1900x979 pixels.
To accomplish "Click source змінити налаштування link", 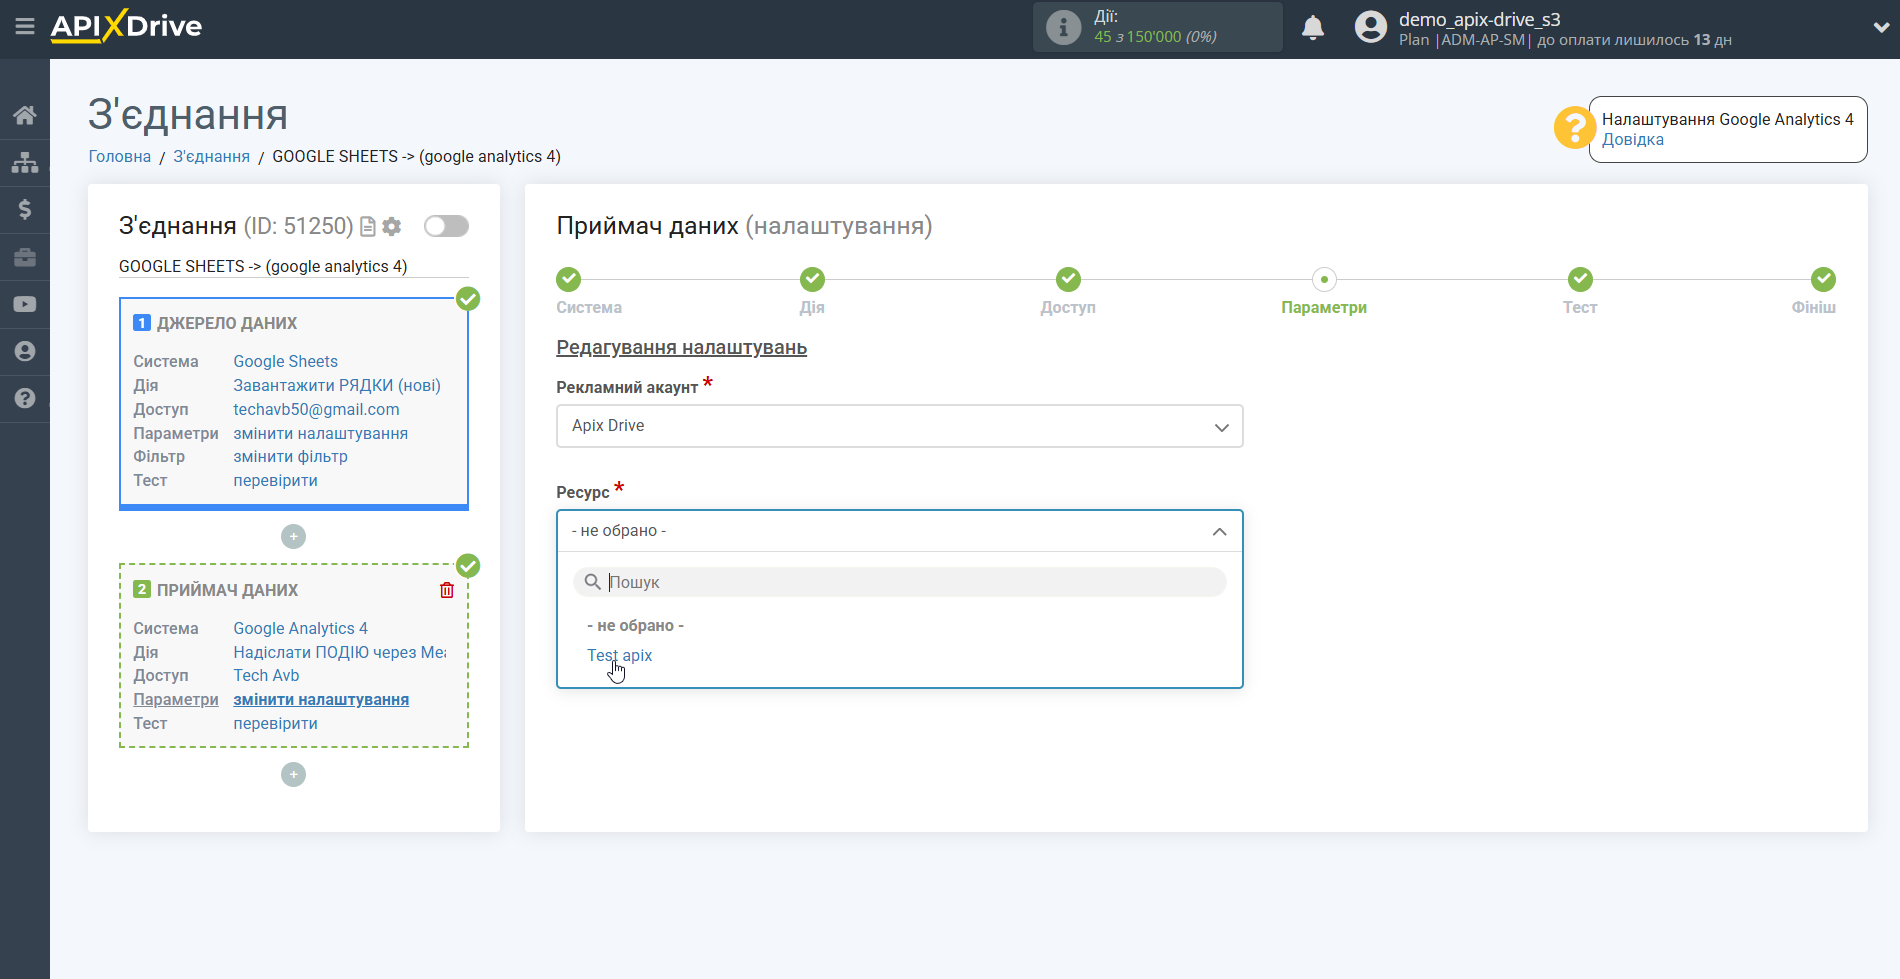I will [x=320, y=434].
